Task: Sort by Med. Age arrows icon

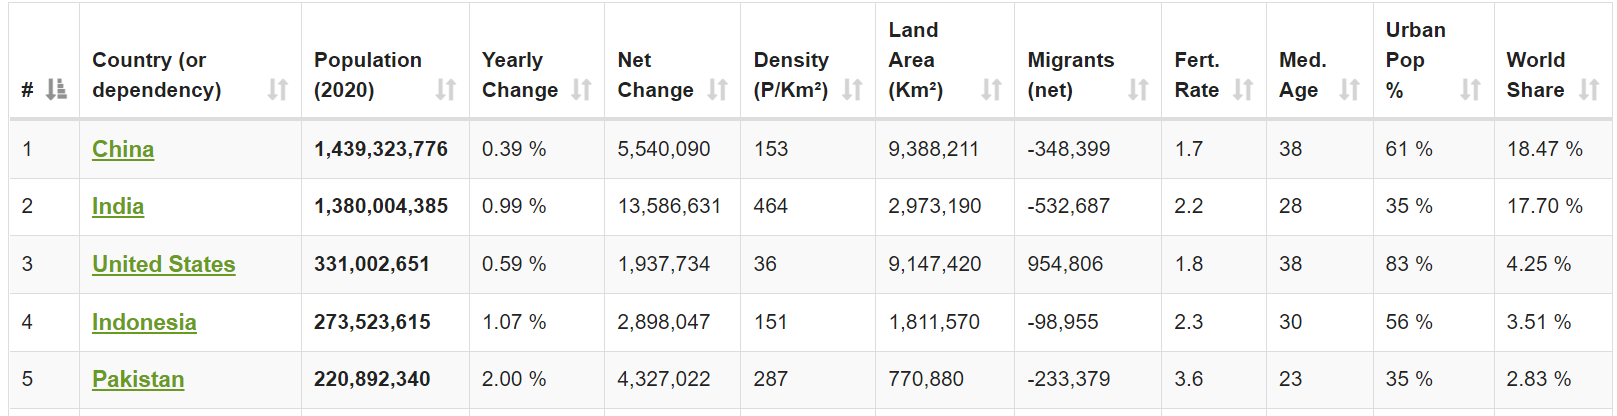Action: 1350,90
